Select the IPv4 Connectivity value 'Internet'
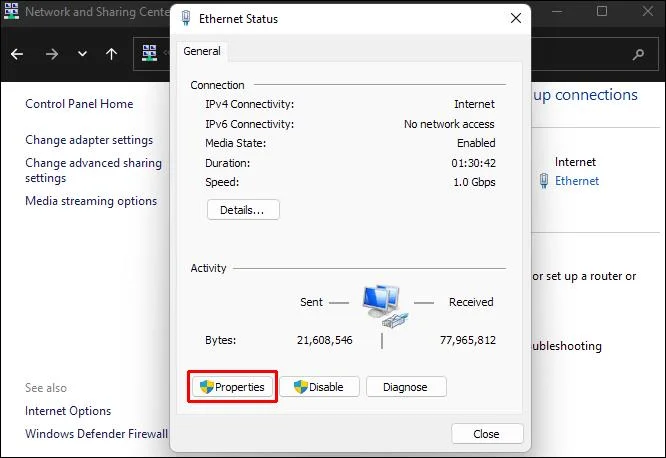 [474, 104]
